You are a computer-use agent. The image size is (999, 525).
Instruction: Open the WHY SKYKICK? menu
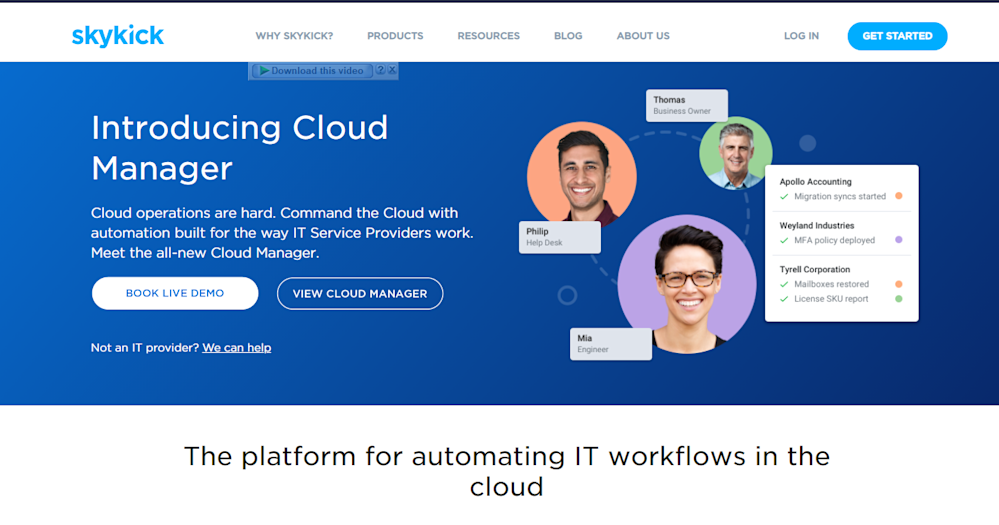click(x=294, y=36)
